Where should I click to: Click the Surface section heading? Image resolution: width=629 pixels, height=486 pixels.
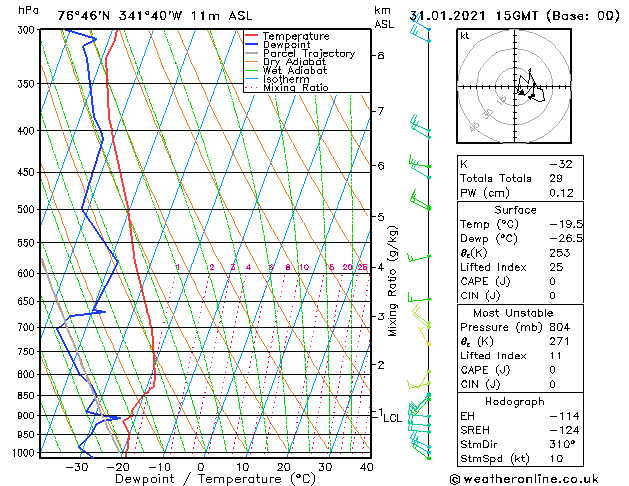click(x=515, y=210)
